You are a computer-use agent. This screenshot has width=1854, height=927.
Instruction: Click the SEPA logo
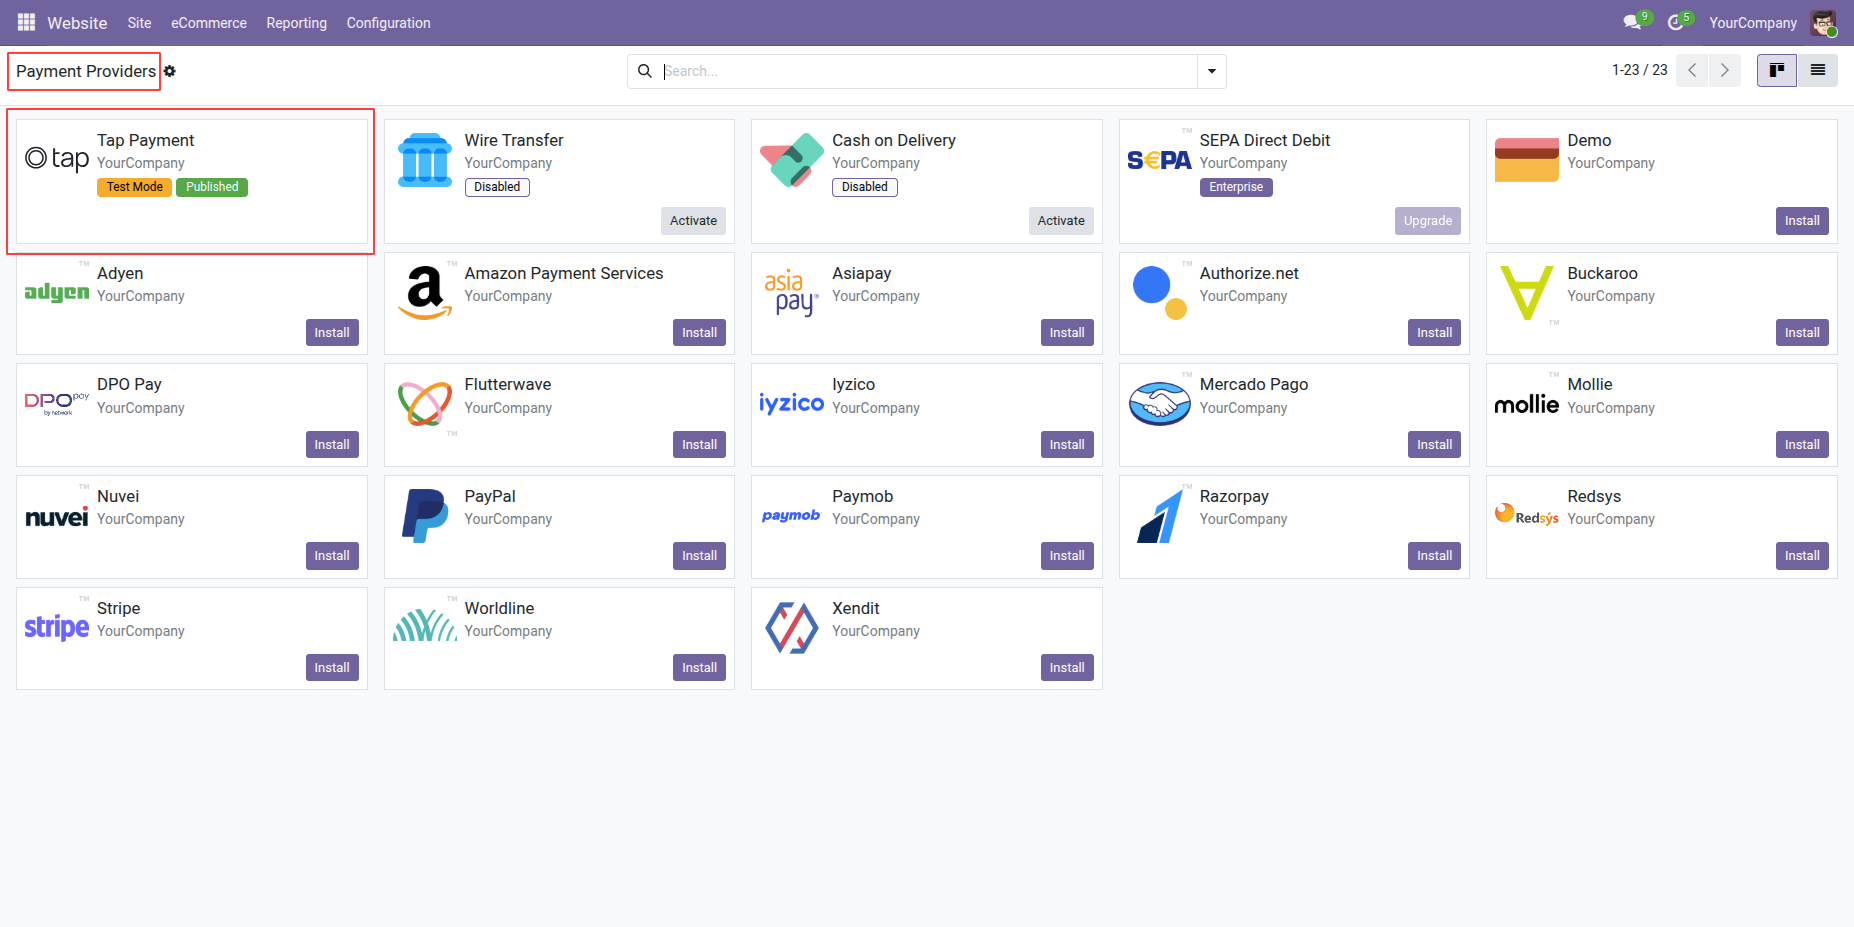[1159, 160]
